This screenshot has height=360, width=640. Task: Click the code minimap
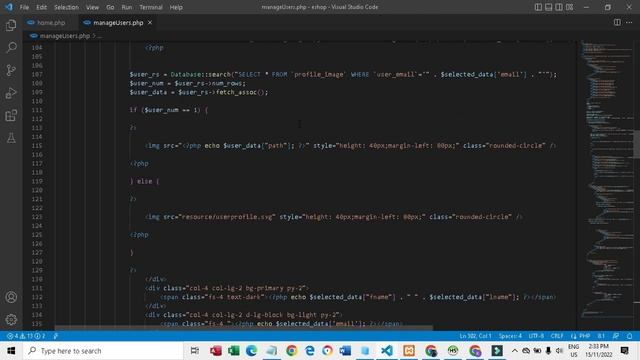pos(607,180)
